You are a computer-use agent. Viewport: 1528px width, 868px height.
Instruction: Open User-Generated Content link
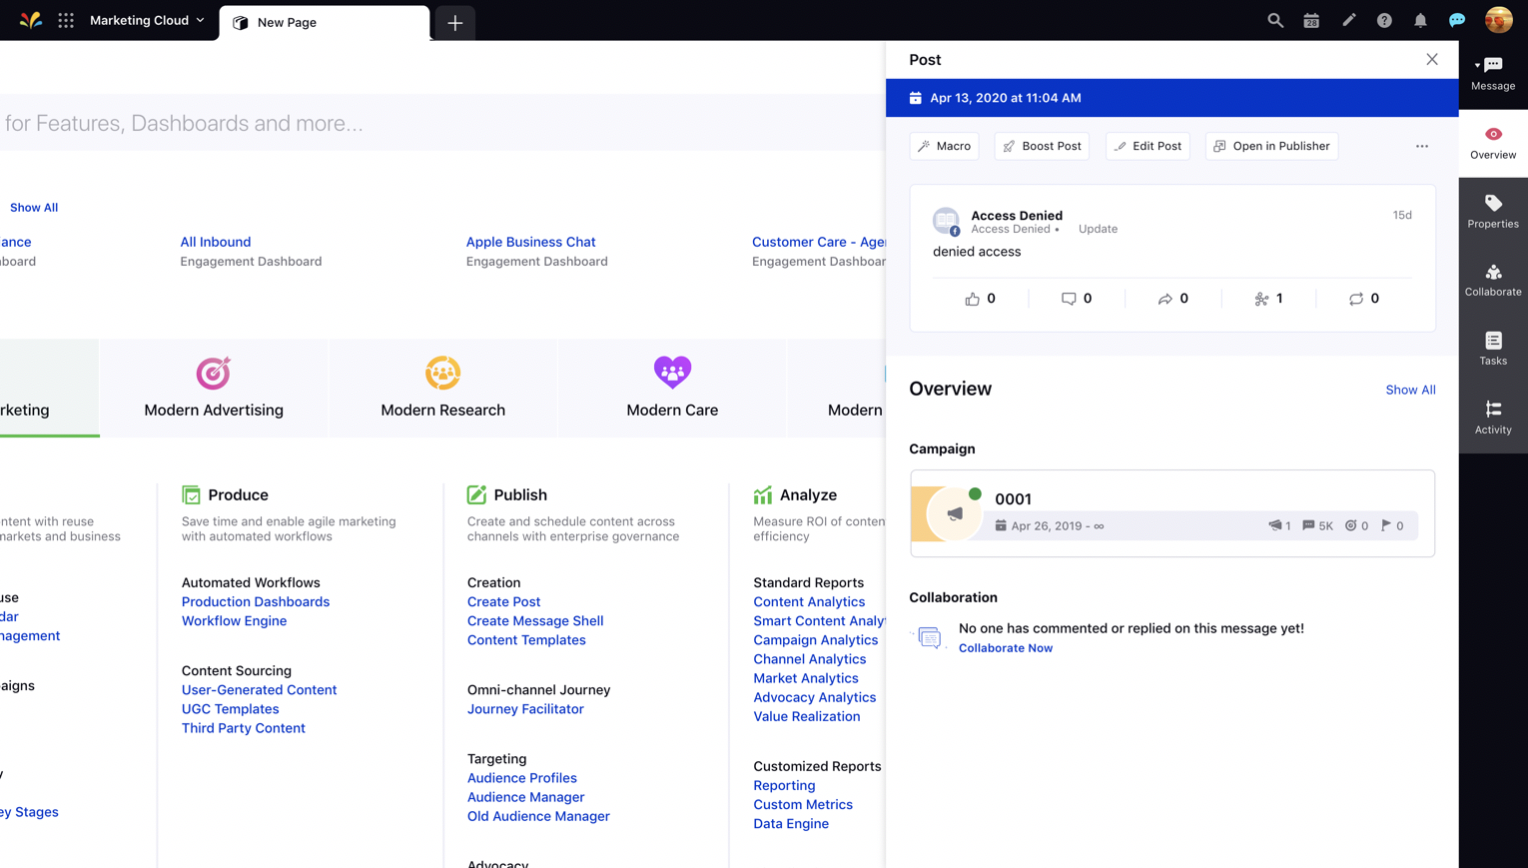point(259,690)
